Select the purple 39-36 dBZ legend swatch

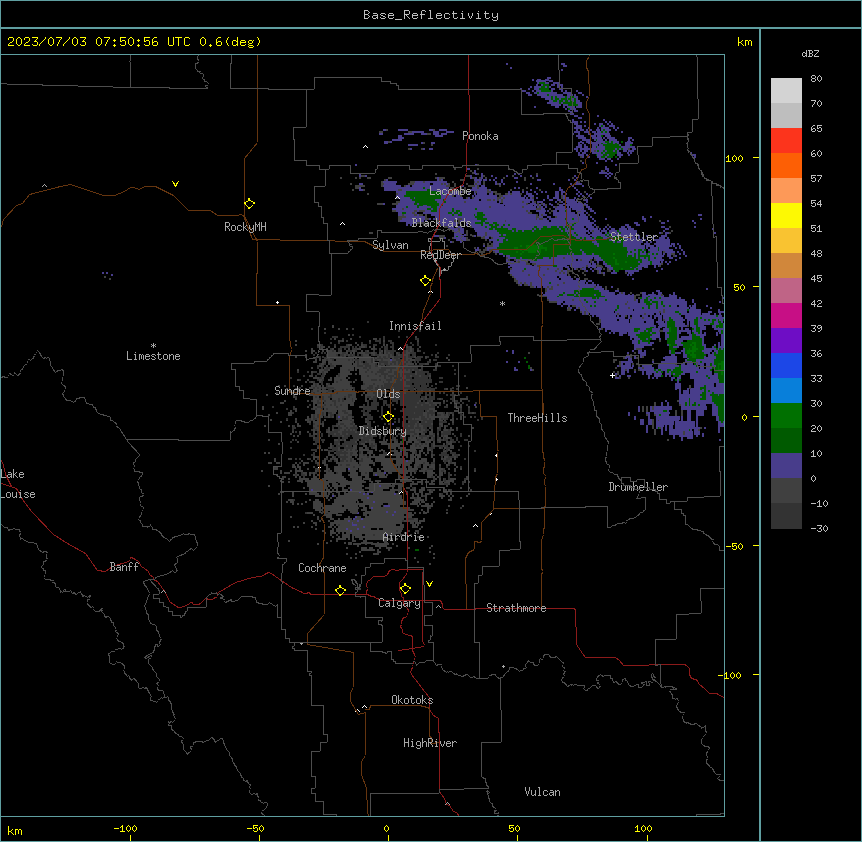[x=786, y=341]
